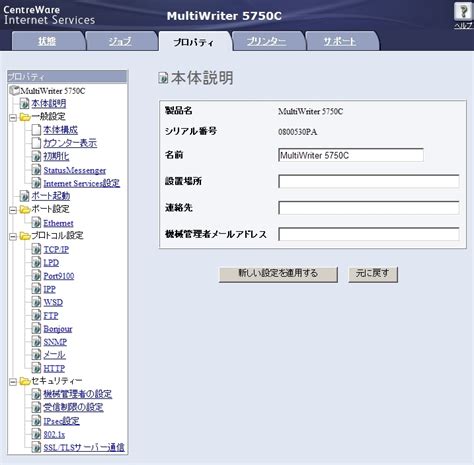Screen dimensions: 474x465
Task: Click the MultiWriter 5750C printer root icon
Action: pos(14,91)
